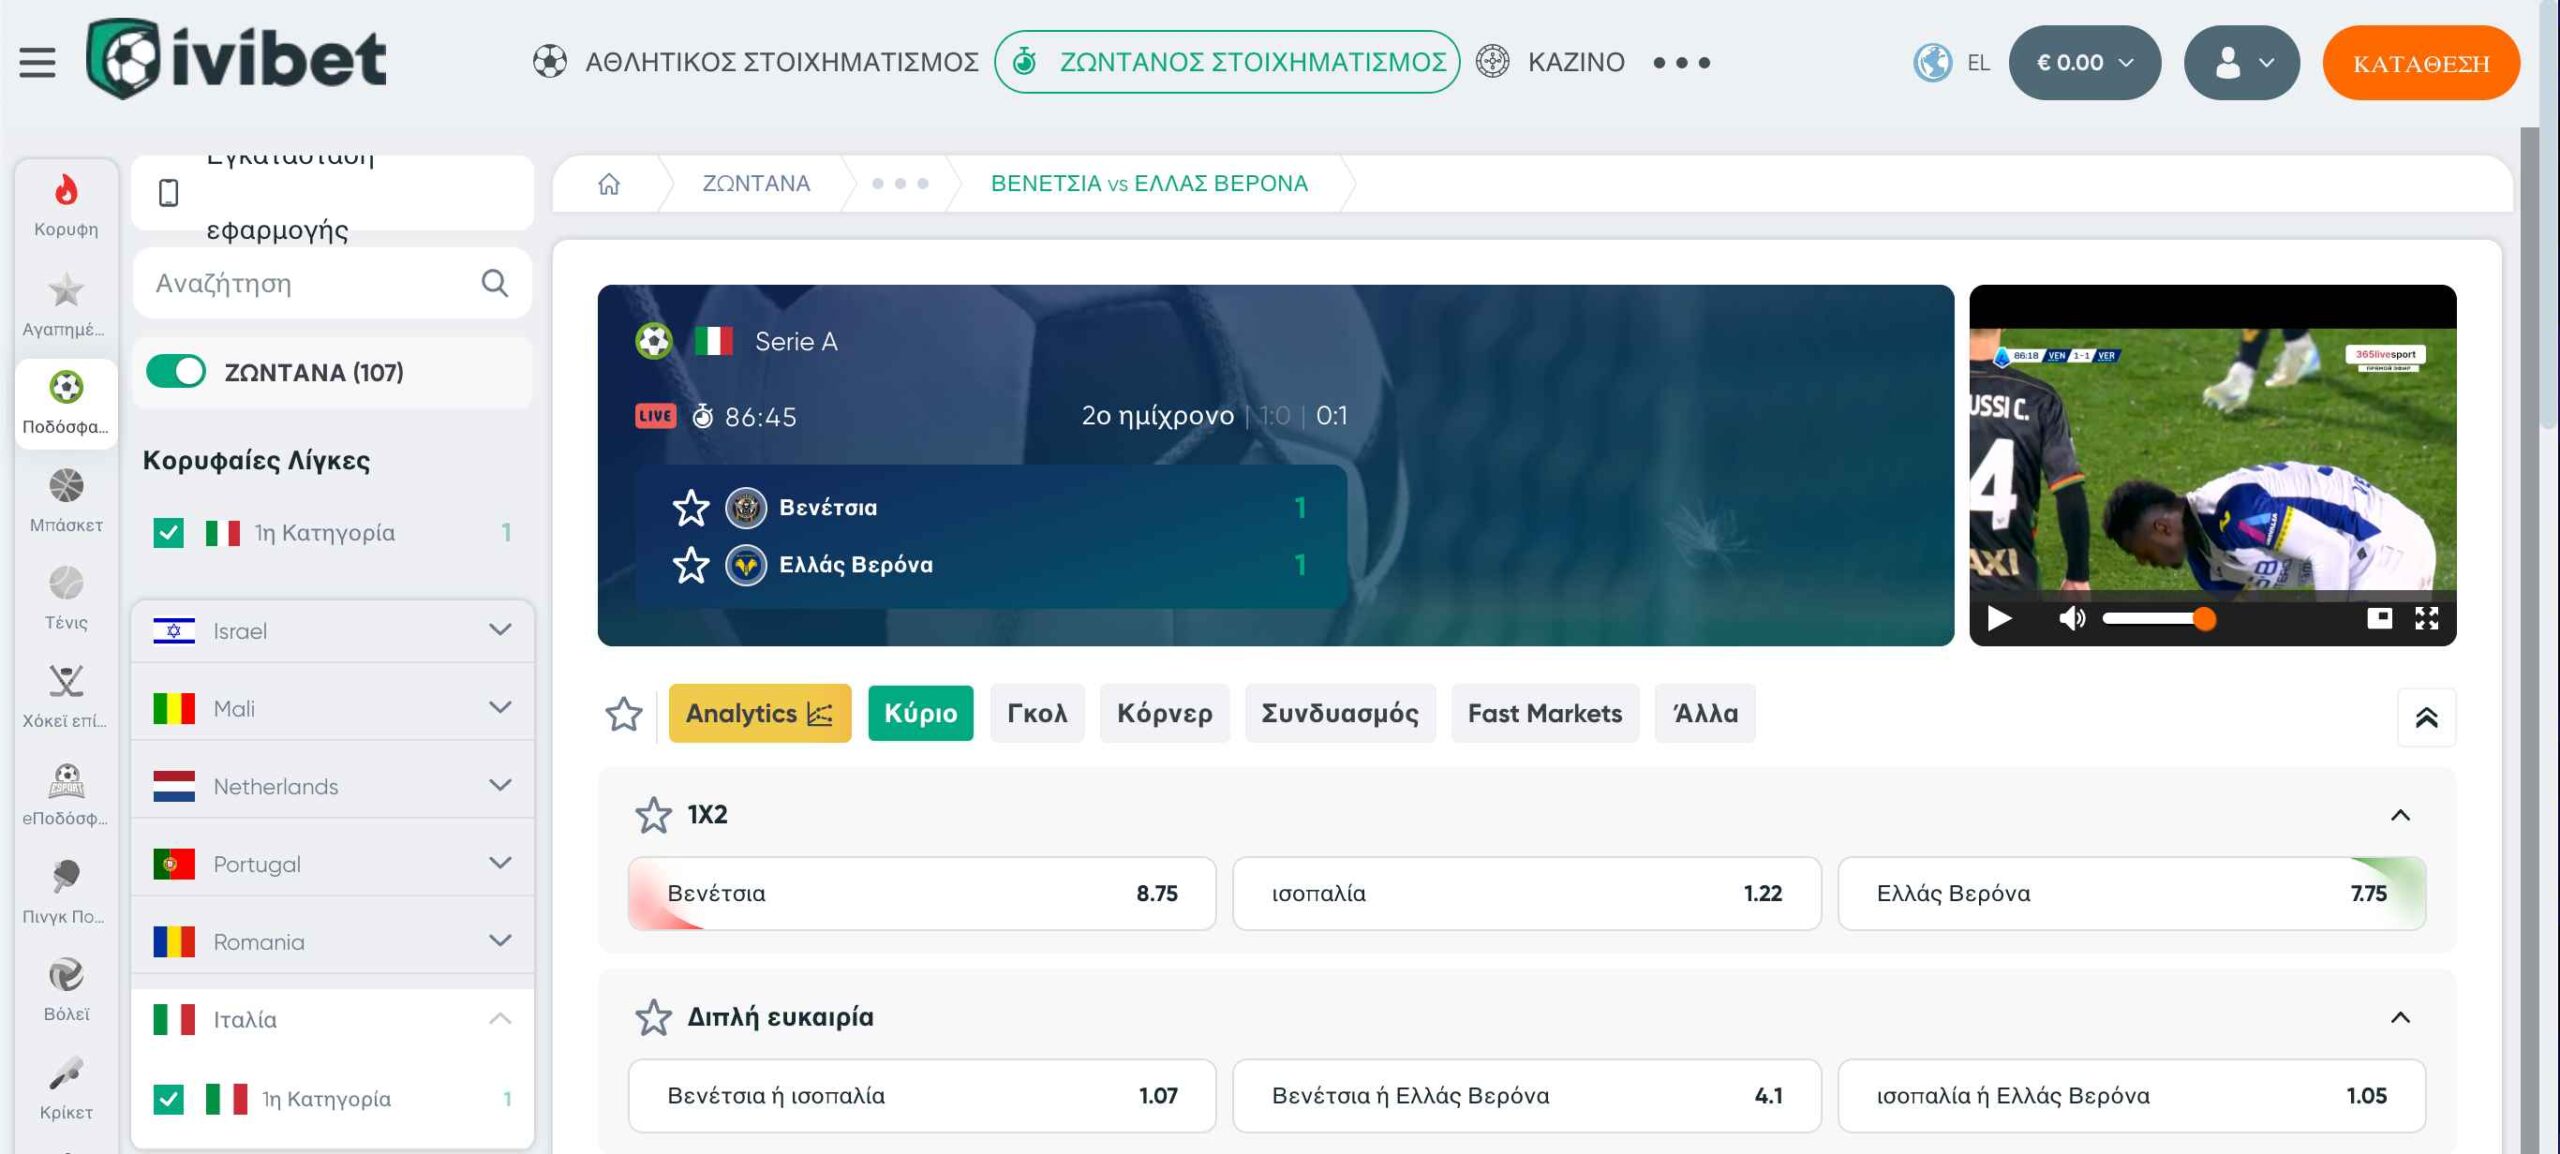Screen dimensions: 2560x1154
Task: Star the 1X2 market
Action: tap(653, 815)
